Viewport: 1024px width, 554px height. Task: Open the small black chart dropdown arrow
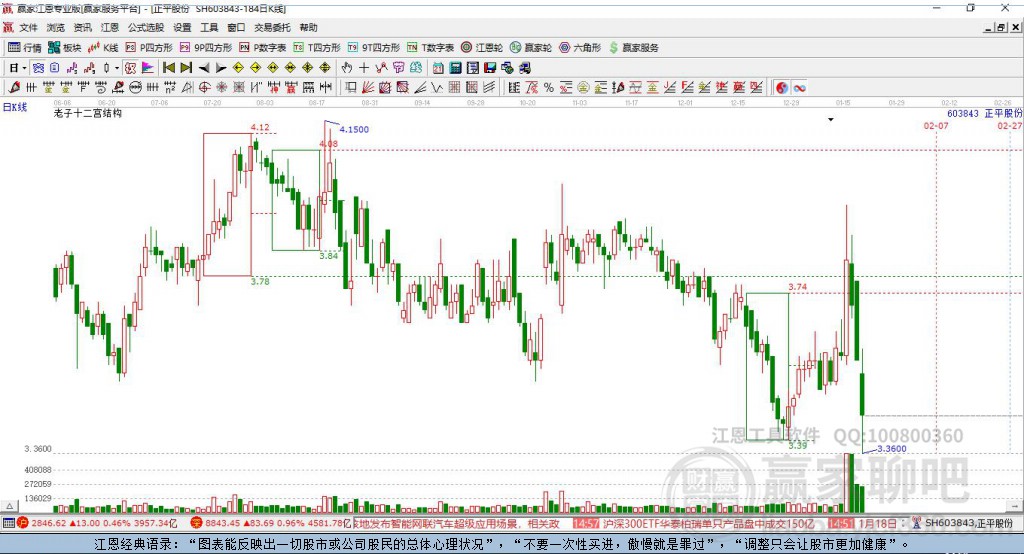pyautogui.click(x=831, y=120)
